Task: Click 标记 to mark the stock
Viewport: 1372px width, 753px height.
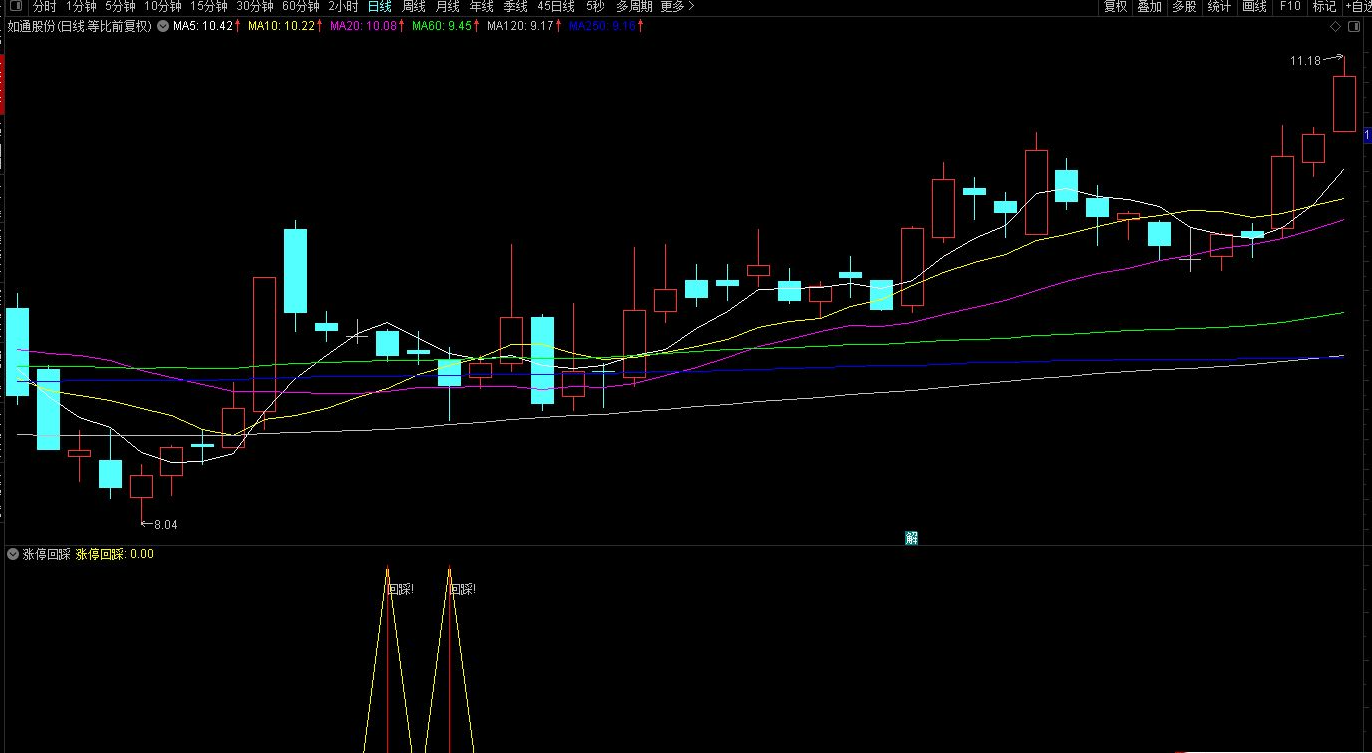Action: pyautogui.click(x=1323, y=6)
